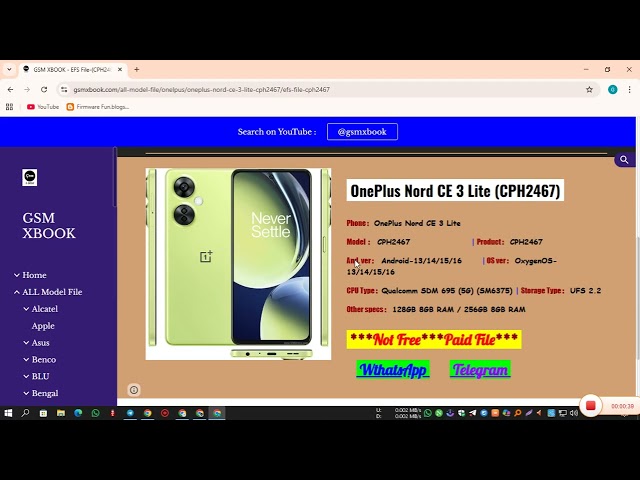This screenshot has width=640, height=480.
Task: Click the GSM XBOOK site title
Action: (x=49, y=225)
